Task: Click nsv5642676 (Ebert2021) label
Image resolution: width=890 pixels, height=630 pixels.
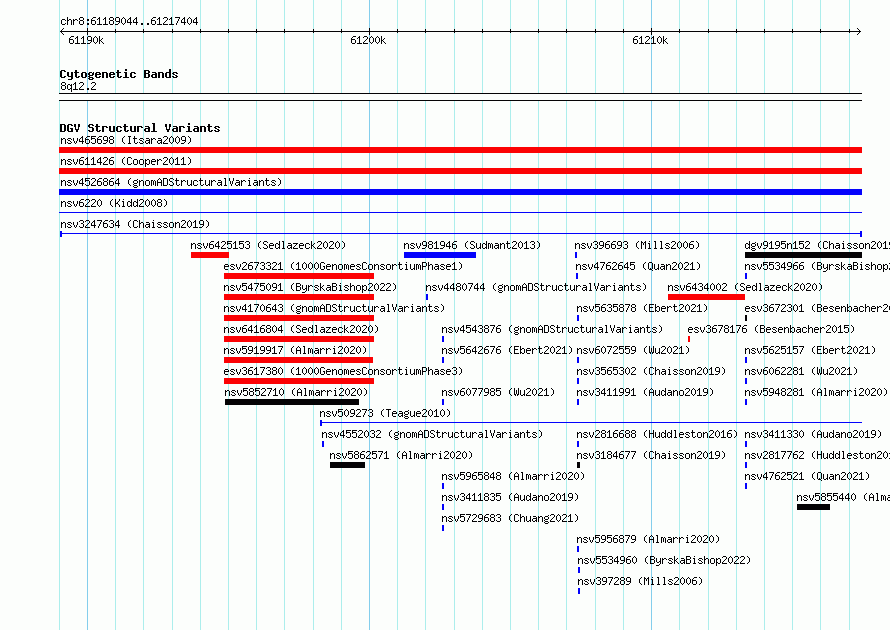Action: [x=507, y=350]
